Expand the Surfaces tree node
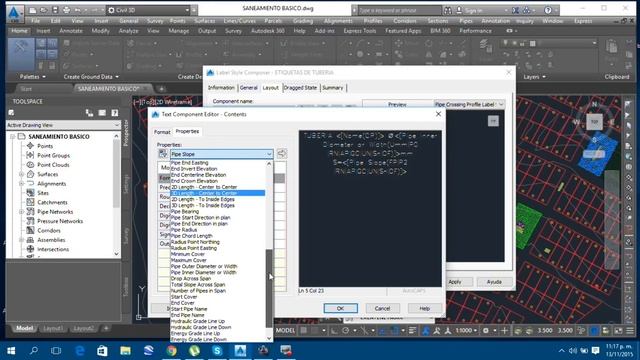Screen dimensions: 640x360 21,174
